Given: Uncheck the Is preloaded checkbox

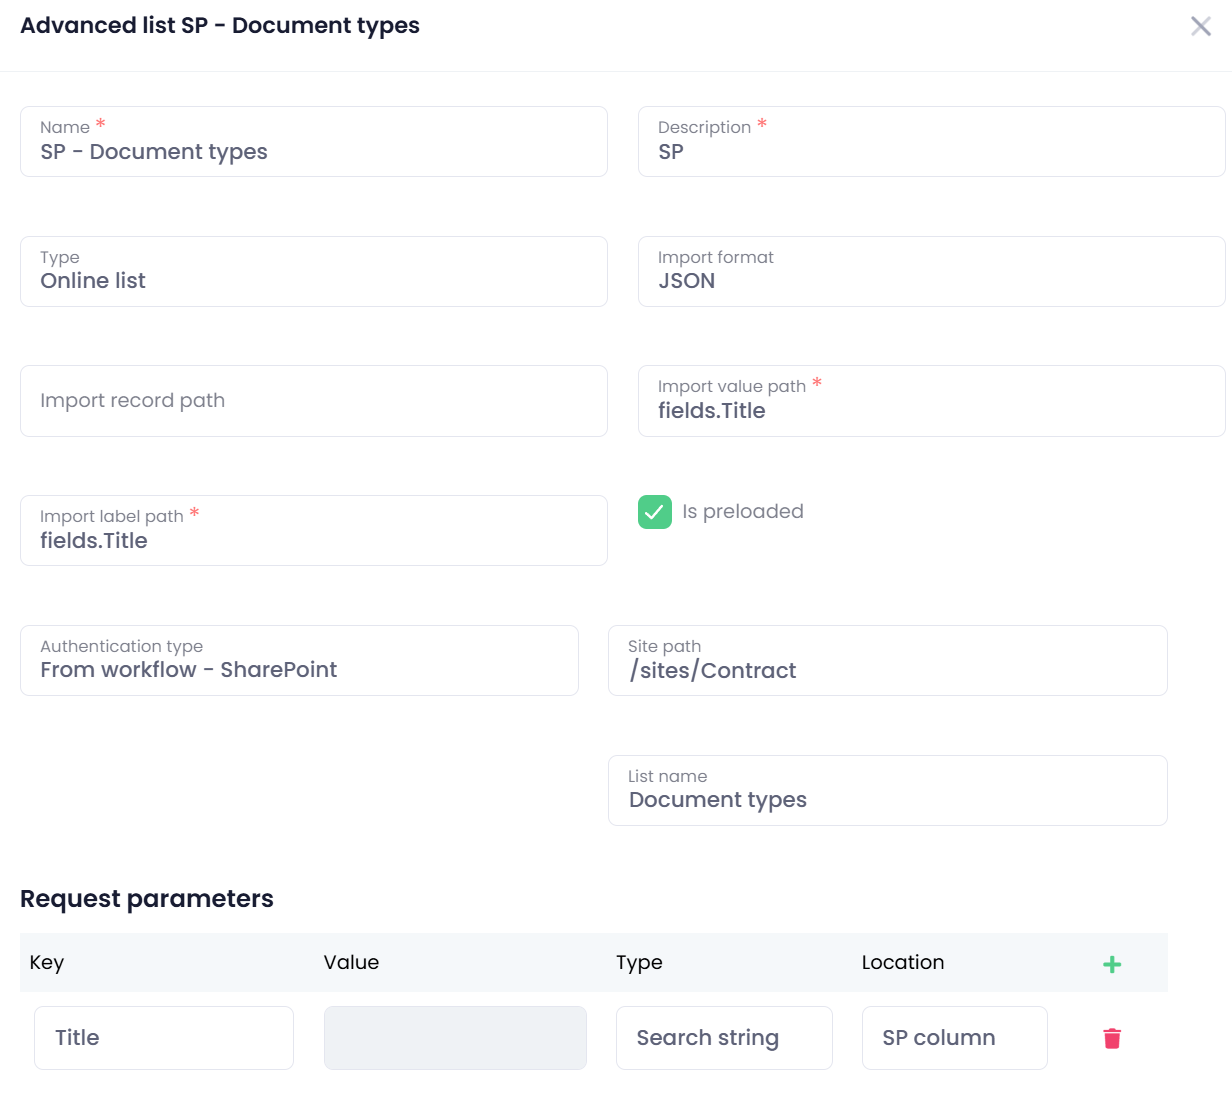Looking at the screenshot, I should [x=655, y=512].
